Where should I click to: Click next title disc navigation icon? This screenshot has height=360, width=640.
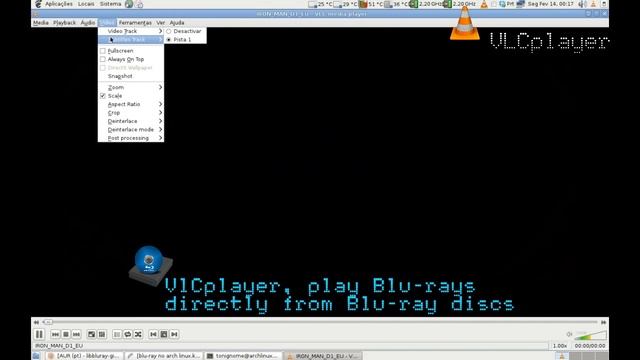175,334
